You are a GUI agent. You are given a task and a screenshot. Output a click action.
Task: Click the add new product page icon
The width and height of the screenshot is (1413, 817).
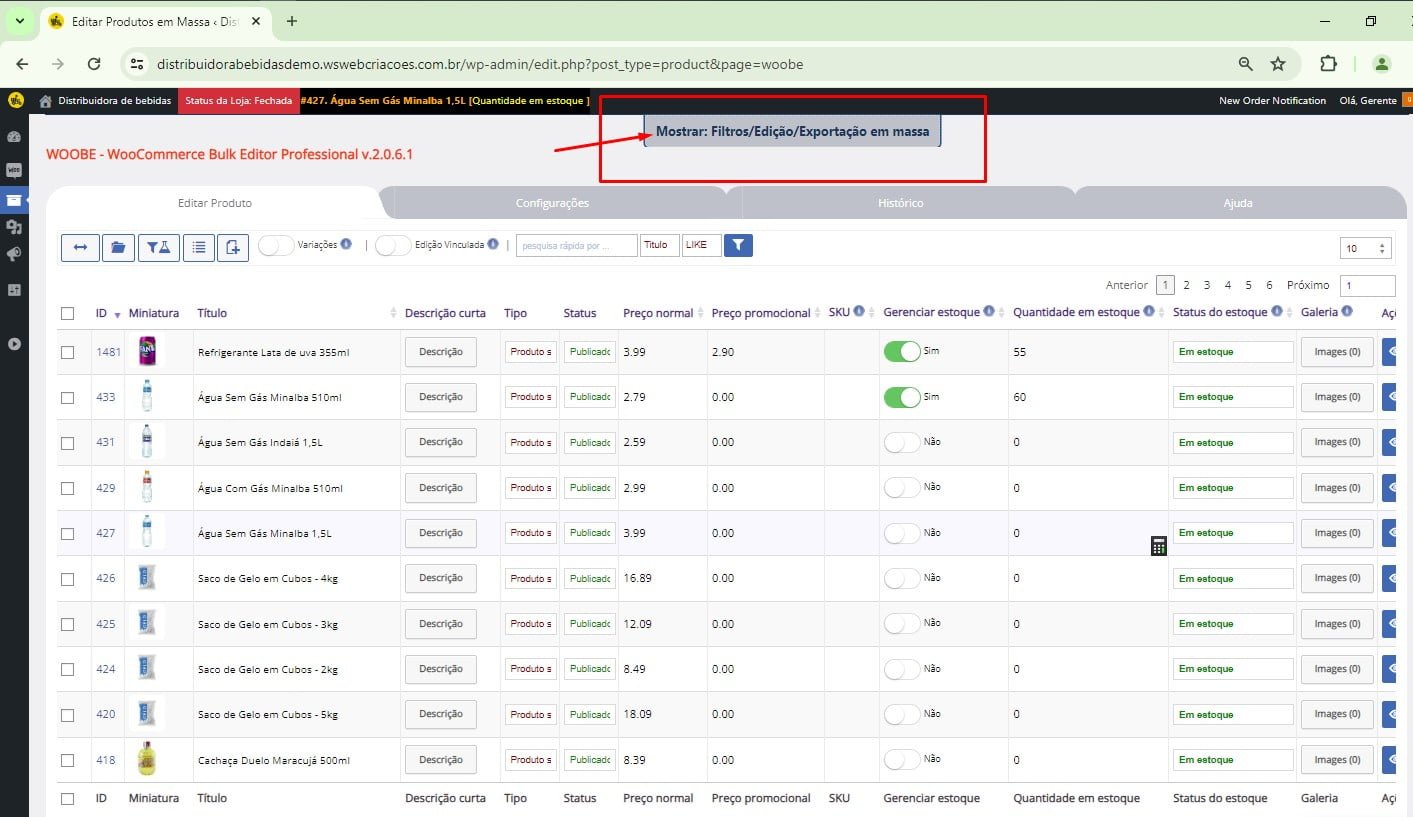(232, 247)
